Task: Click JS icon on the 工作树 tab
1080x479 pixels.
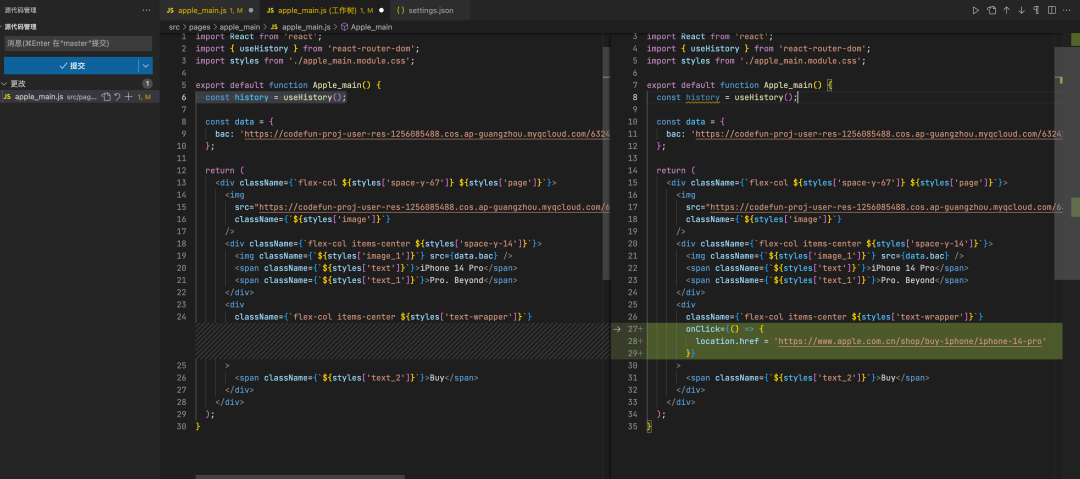Action: (x=271, y=10)
